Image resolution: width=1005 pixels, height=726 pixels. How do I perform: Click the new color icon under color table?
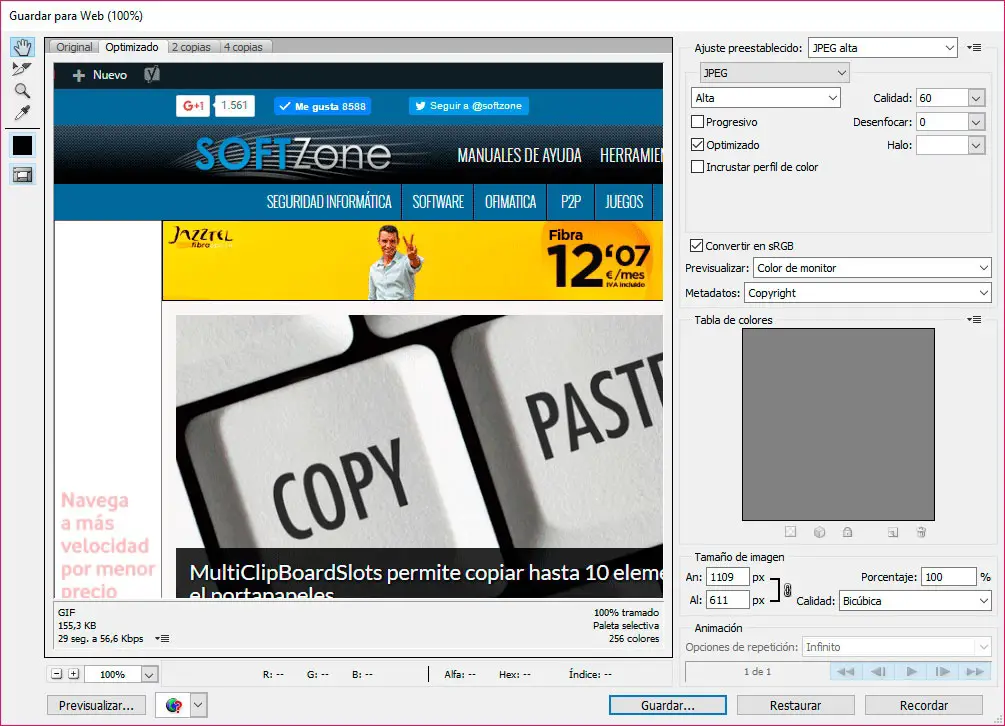[x=893, y=532]
